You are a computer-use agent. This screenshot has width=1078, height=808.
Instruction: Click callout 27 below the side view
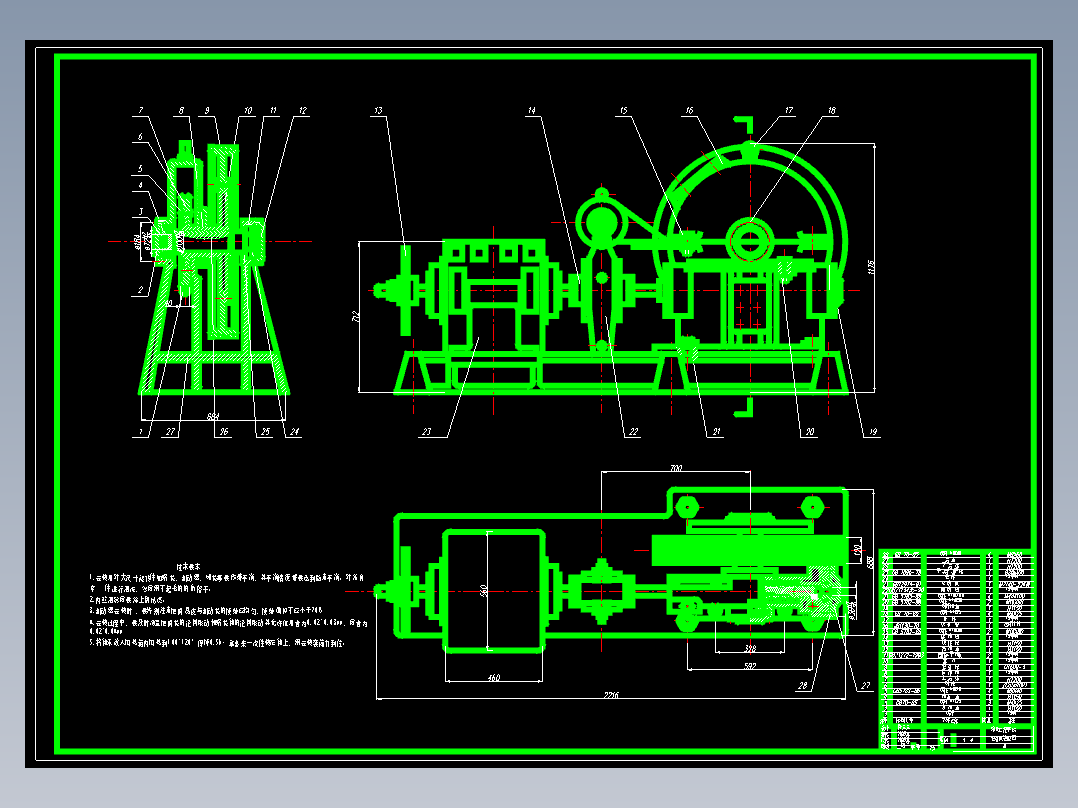tap(170, 432)
